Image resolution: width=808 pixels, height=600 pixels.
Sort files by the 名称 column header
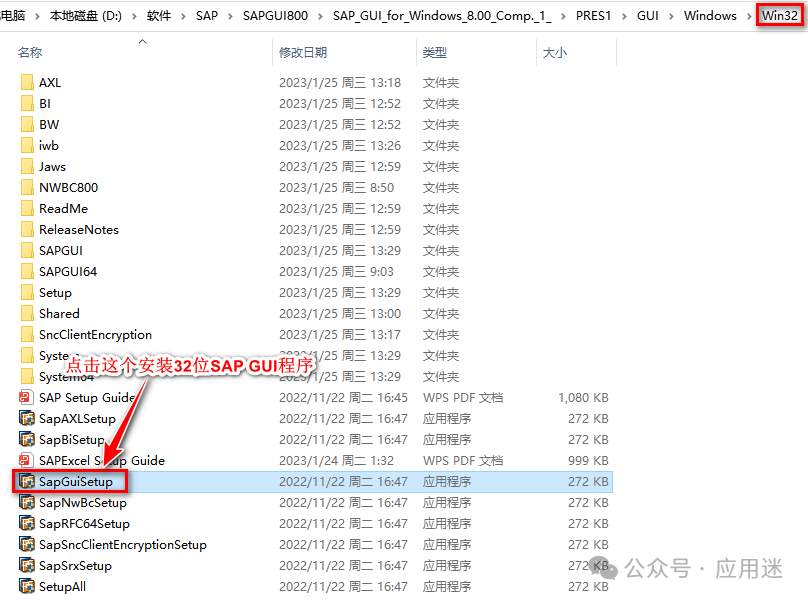tap(30, 53)
